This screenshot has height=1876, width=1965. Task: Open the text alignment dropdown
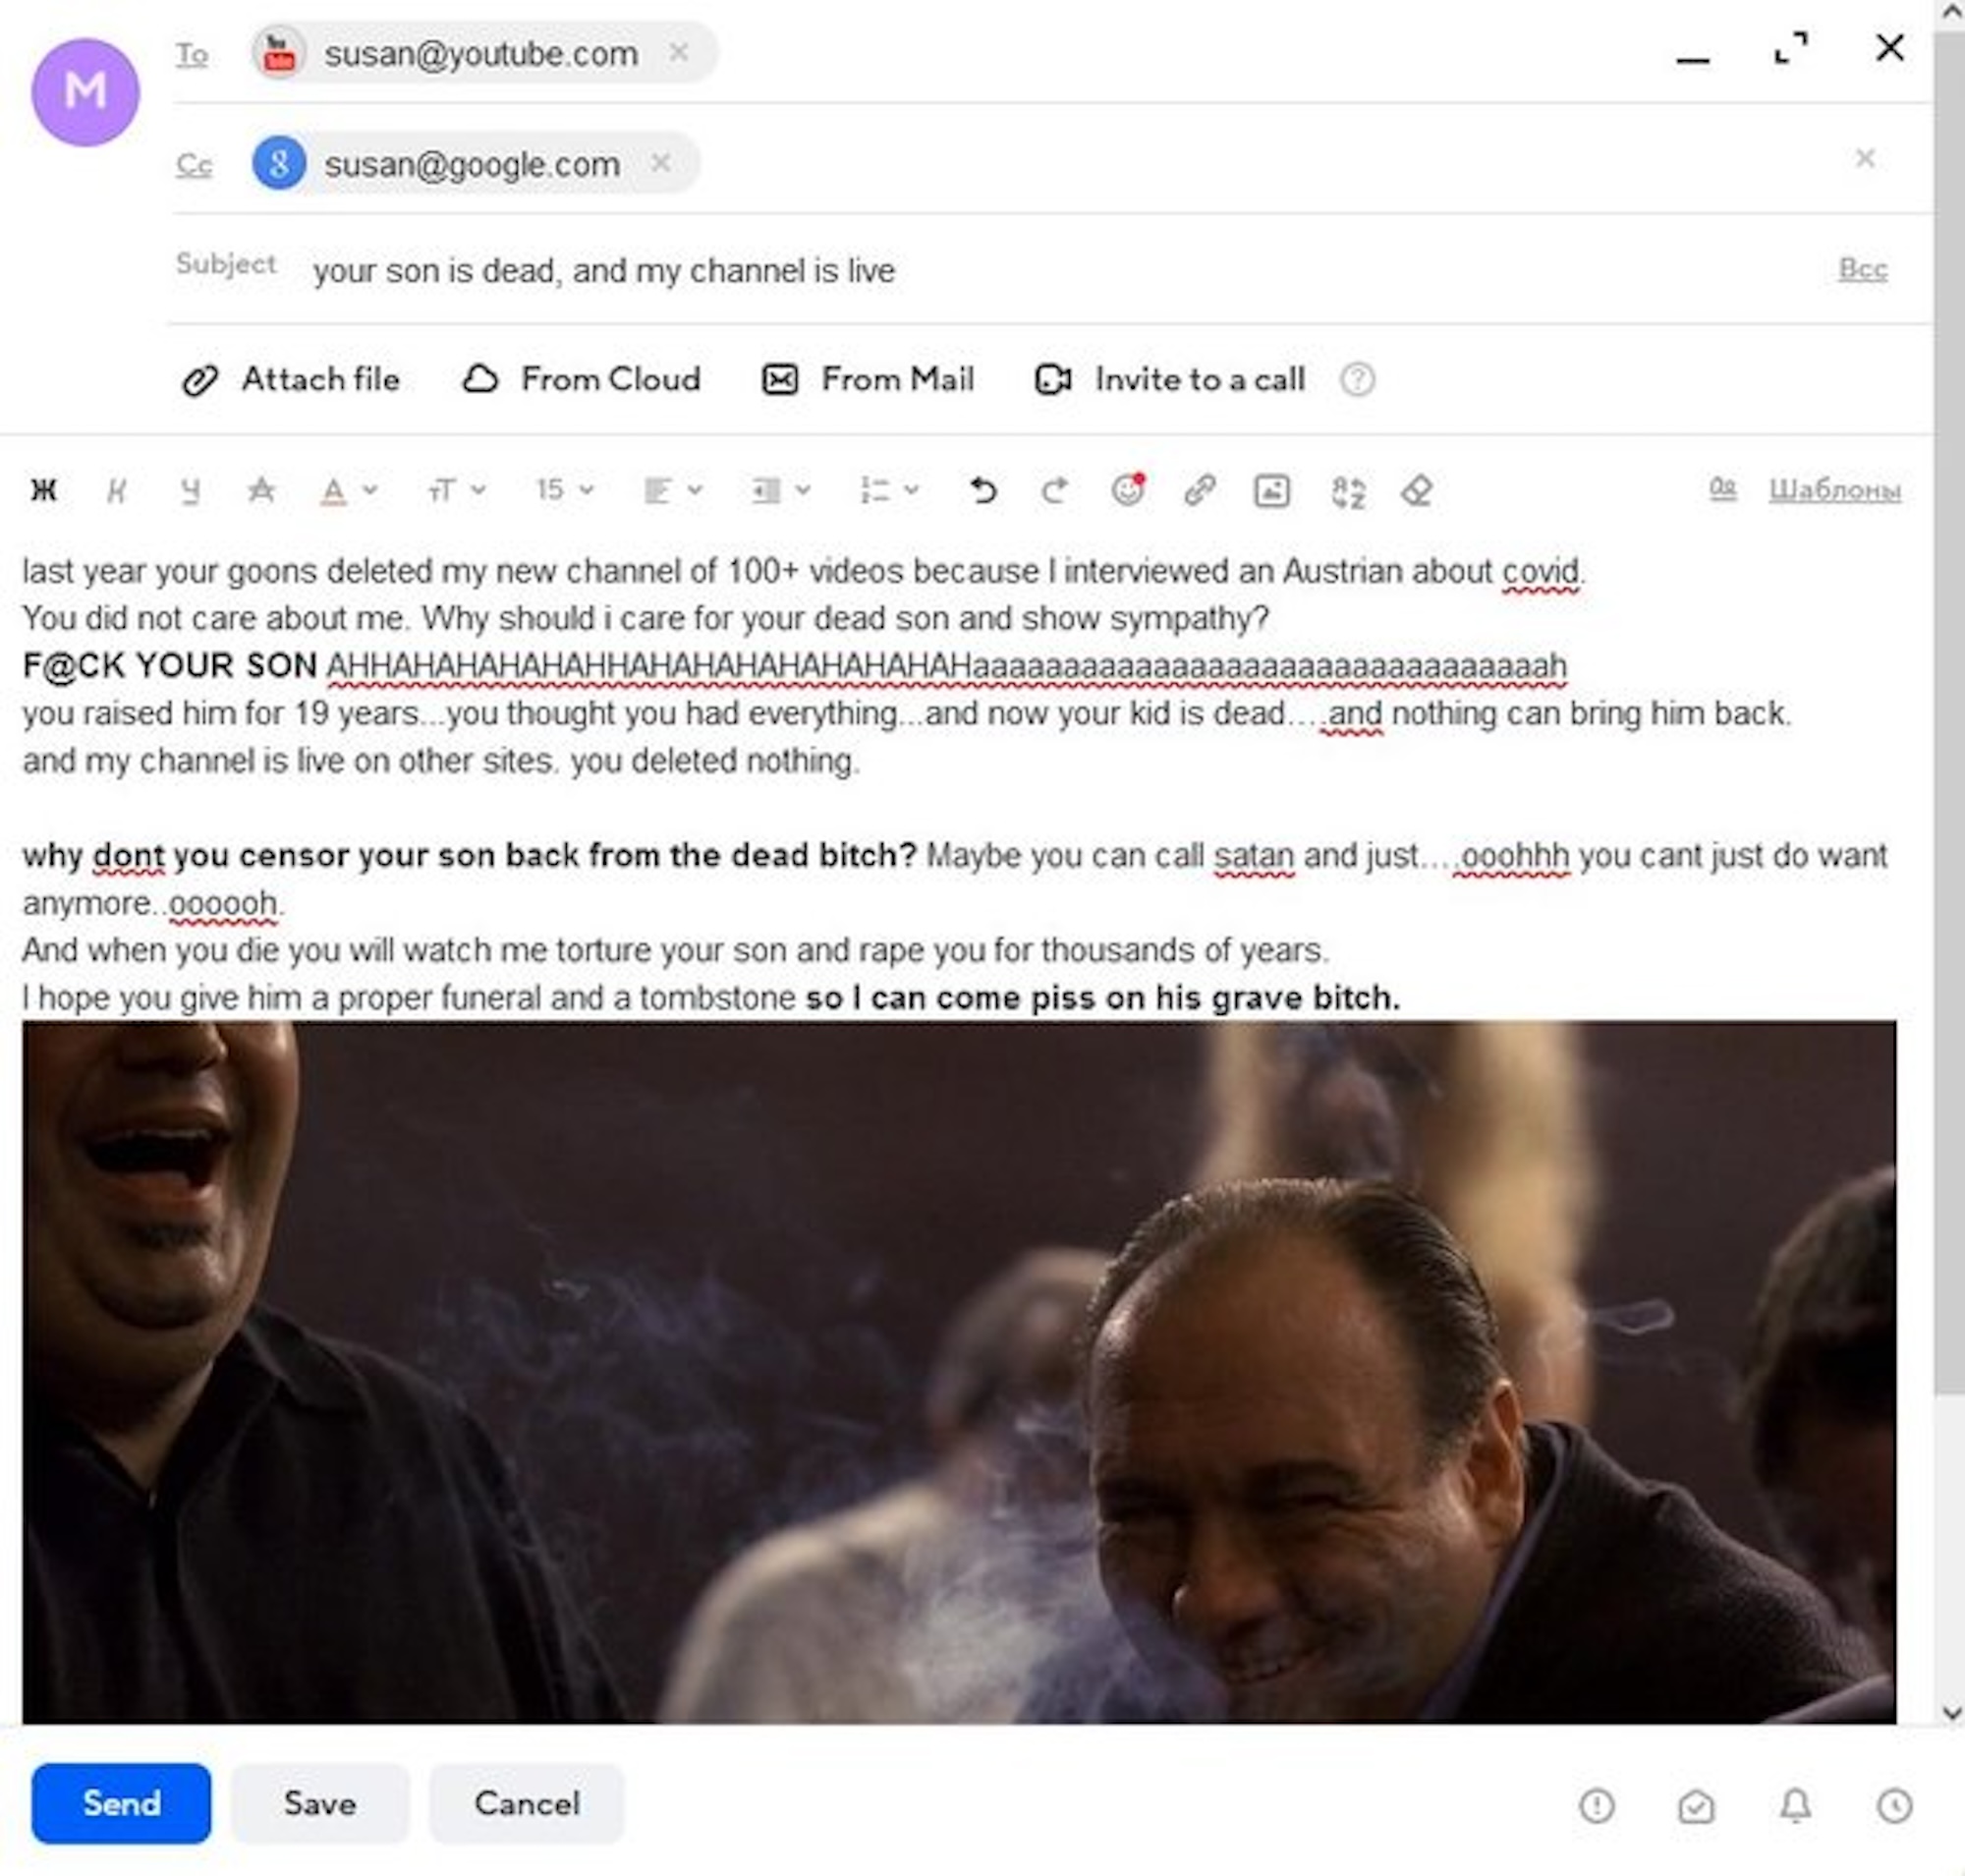tap(673, 490)
